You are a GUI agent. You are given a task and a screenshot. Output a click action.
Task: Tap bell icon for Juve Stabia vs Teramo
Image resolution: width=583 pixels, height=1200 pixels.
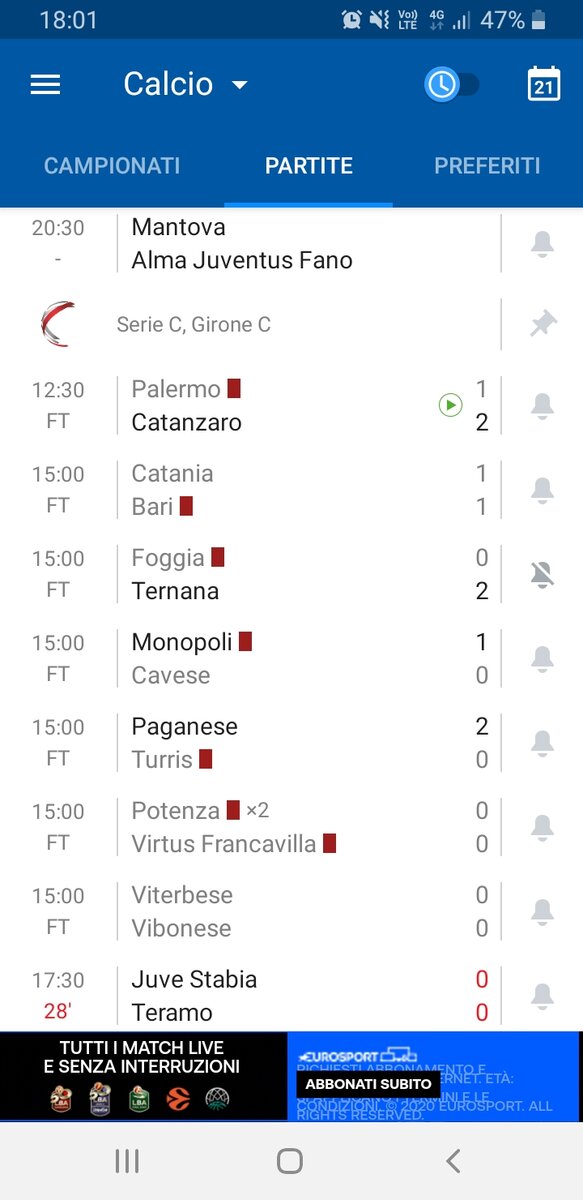(x=542, y=995)
